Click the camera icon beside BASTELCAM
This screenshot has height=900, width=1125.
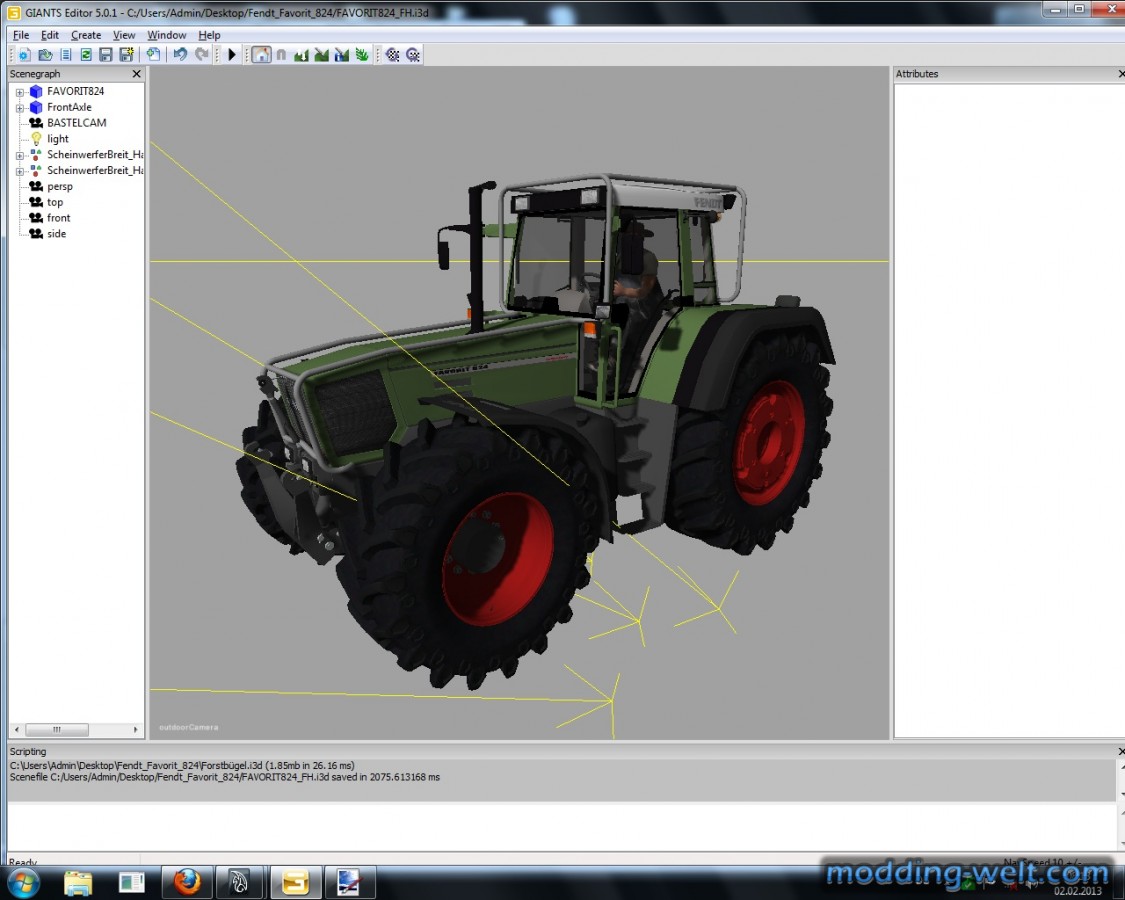(36, 123)
